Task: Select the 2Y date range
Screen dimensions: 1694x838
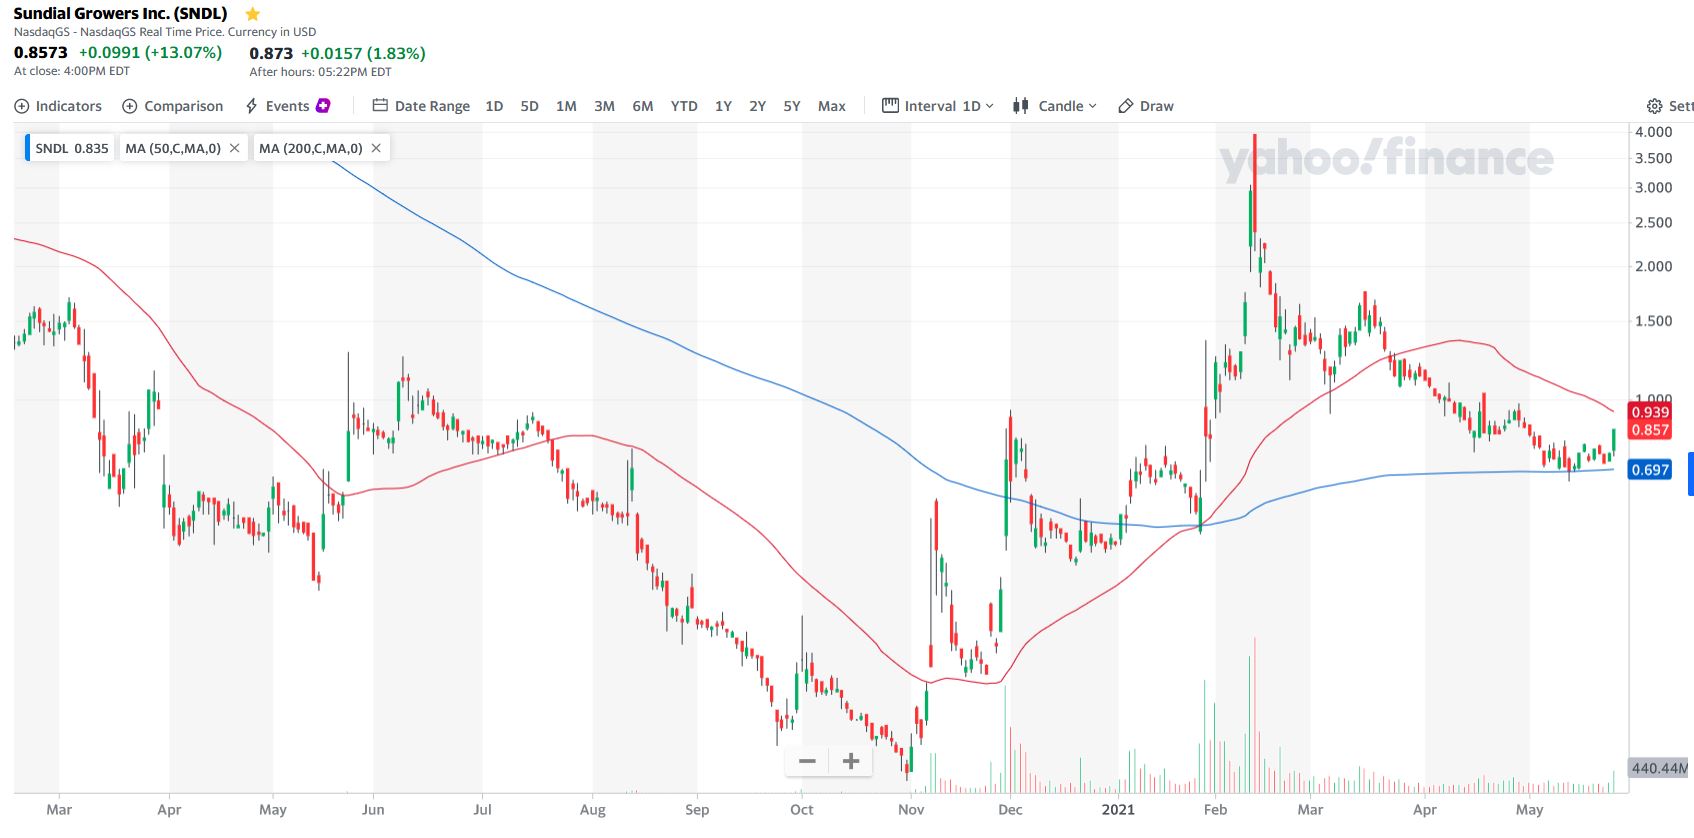Action: 758,106
